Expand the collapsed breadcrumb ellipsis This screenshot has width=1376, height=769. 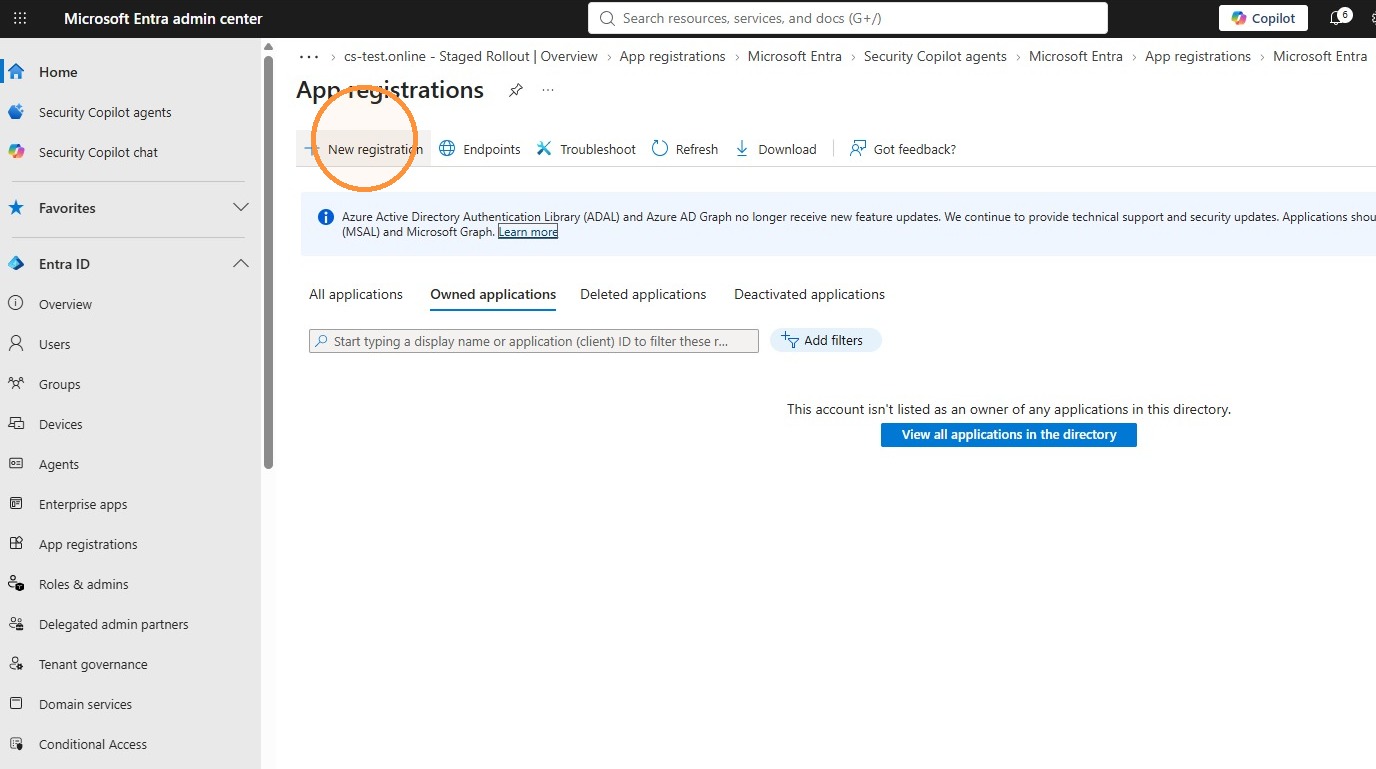tap(309, 57)
